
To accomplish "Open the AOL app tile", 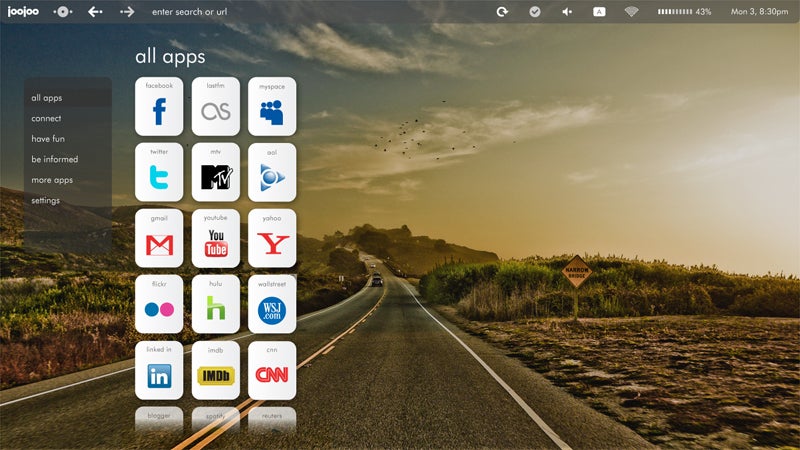I will click(x=272, y=172).
